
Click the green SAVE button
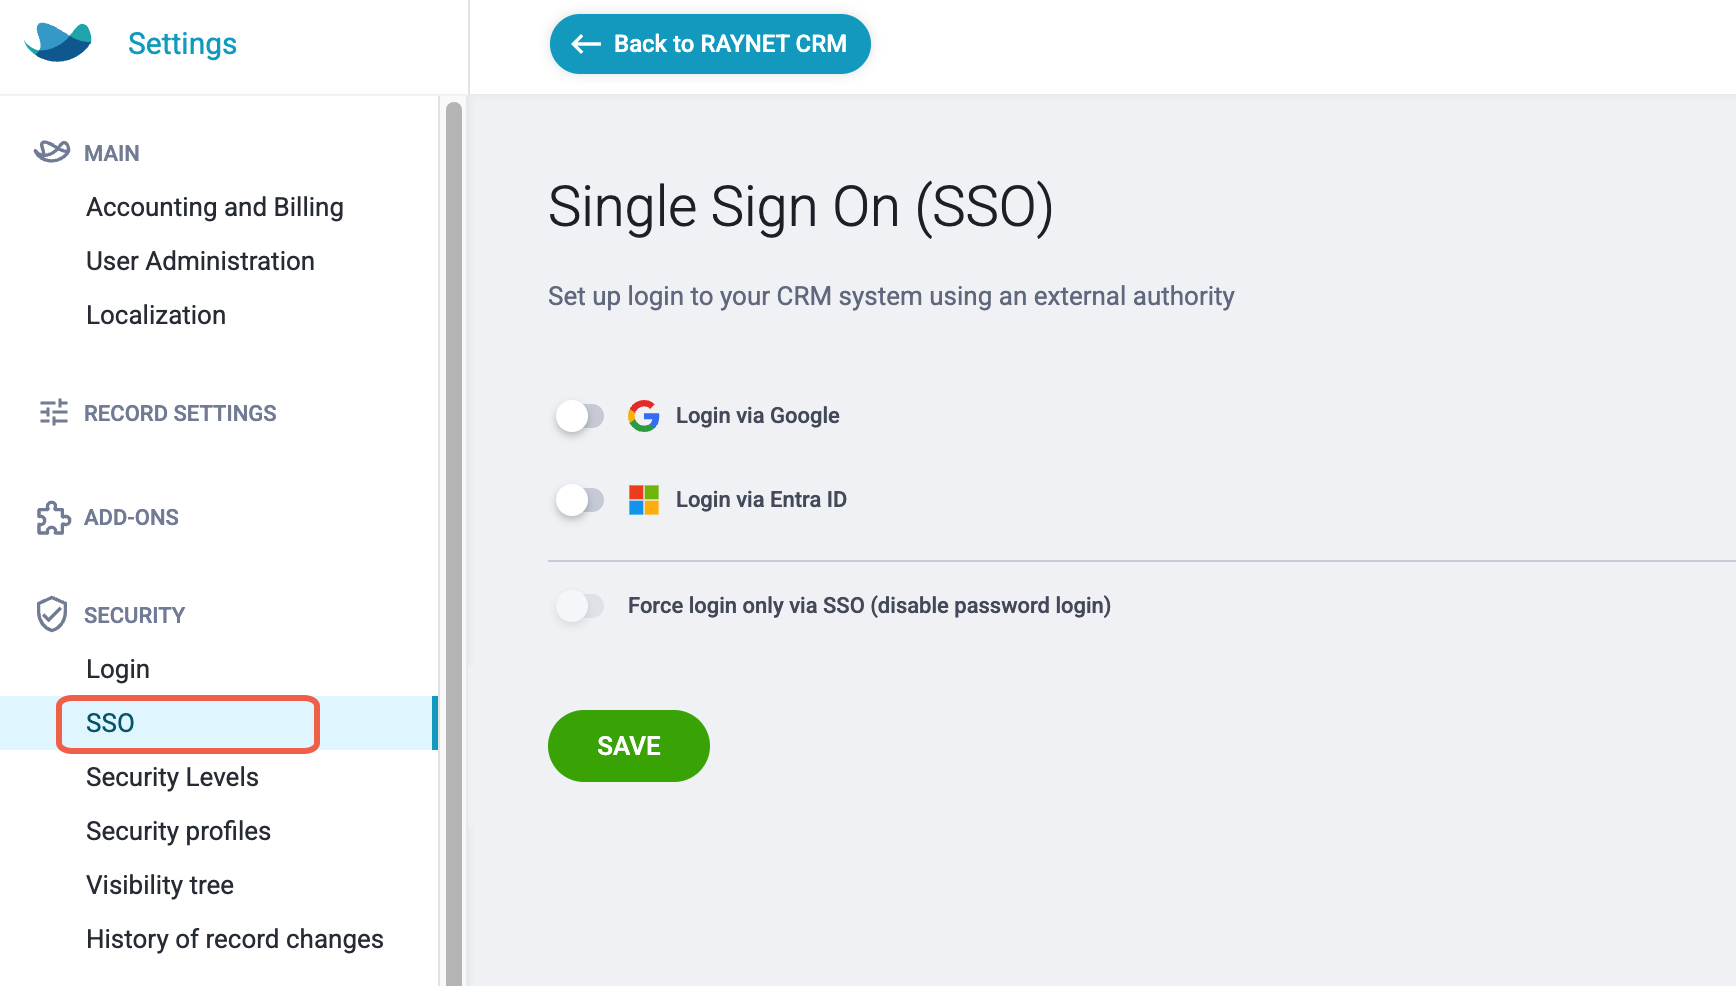629,746
